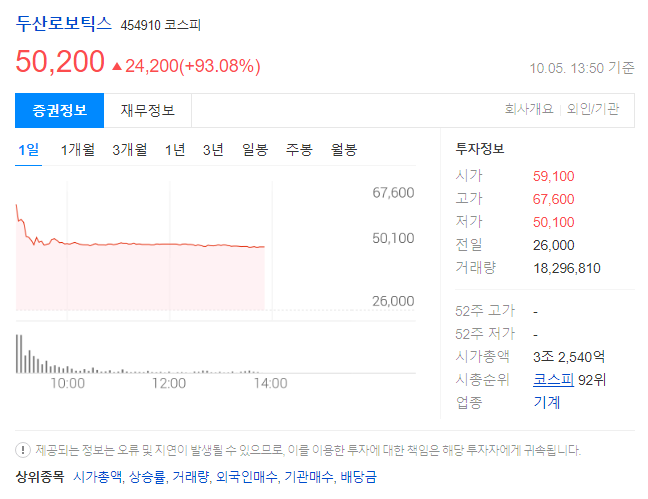Open top stocks by 거래량
This screenshot has width=648, height=499.
click(x=191, y=477)
